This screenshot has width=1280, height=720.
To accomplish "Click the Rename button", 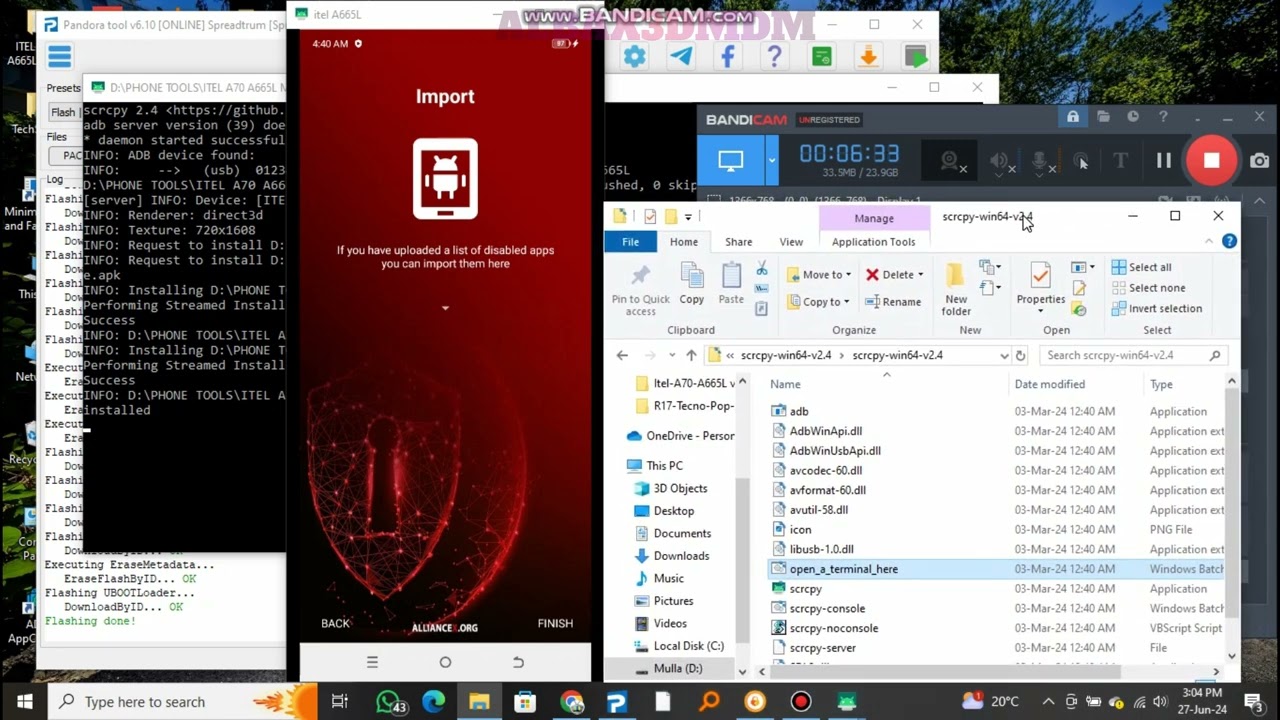I will pos(893,301).
